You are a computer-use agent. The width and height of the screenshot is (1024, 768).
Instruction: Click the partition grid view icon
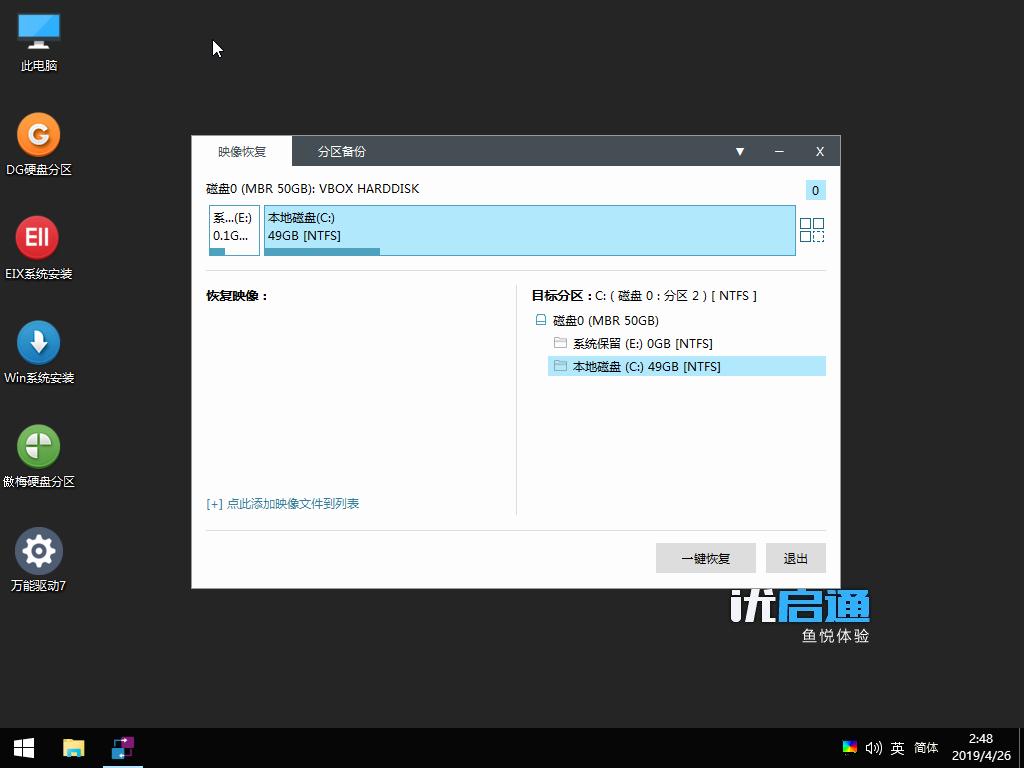coord(812,230)
